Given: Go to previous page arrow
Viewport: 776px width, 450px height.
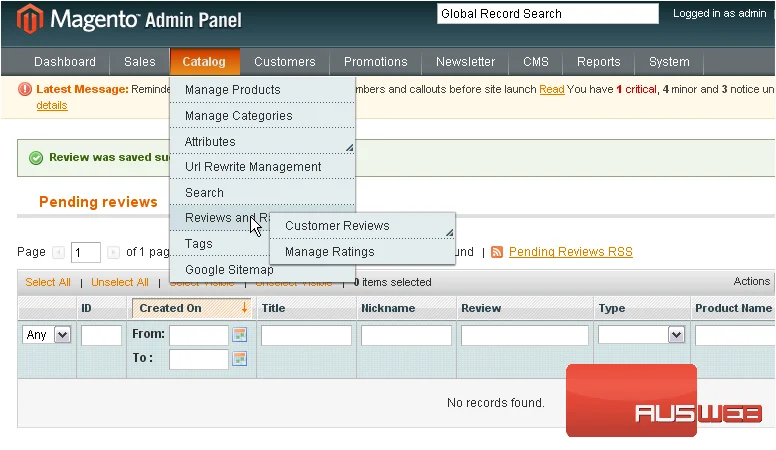Looking at the screenshot, I should (58, 252).
